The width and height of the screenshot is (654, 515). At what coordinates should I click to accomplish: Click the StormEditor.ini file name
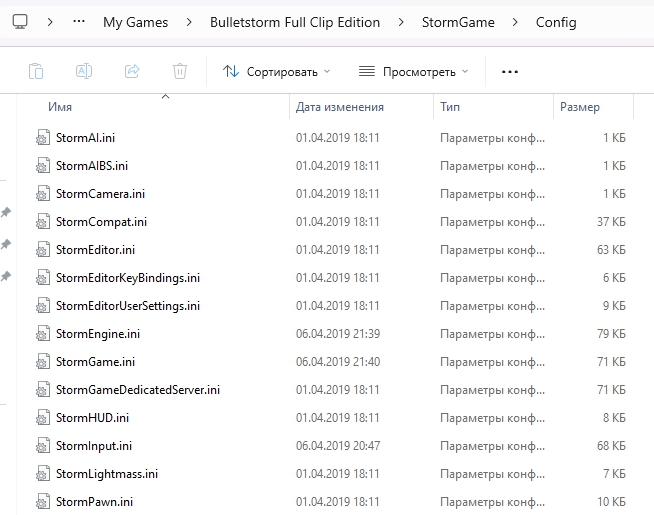pos(96,249)
